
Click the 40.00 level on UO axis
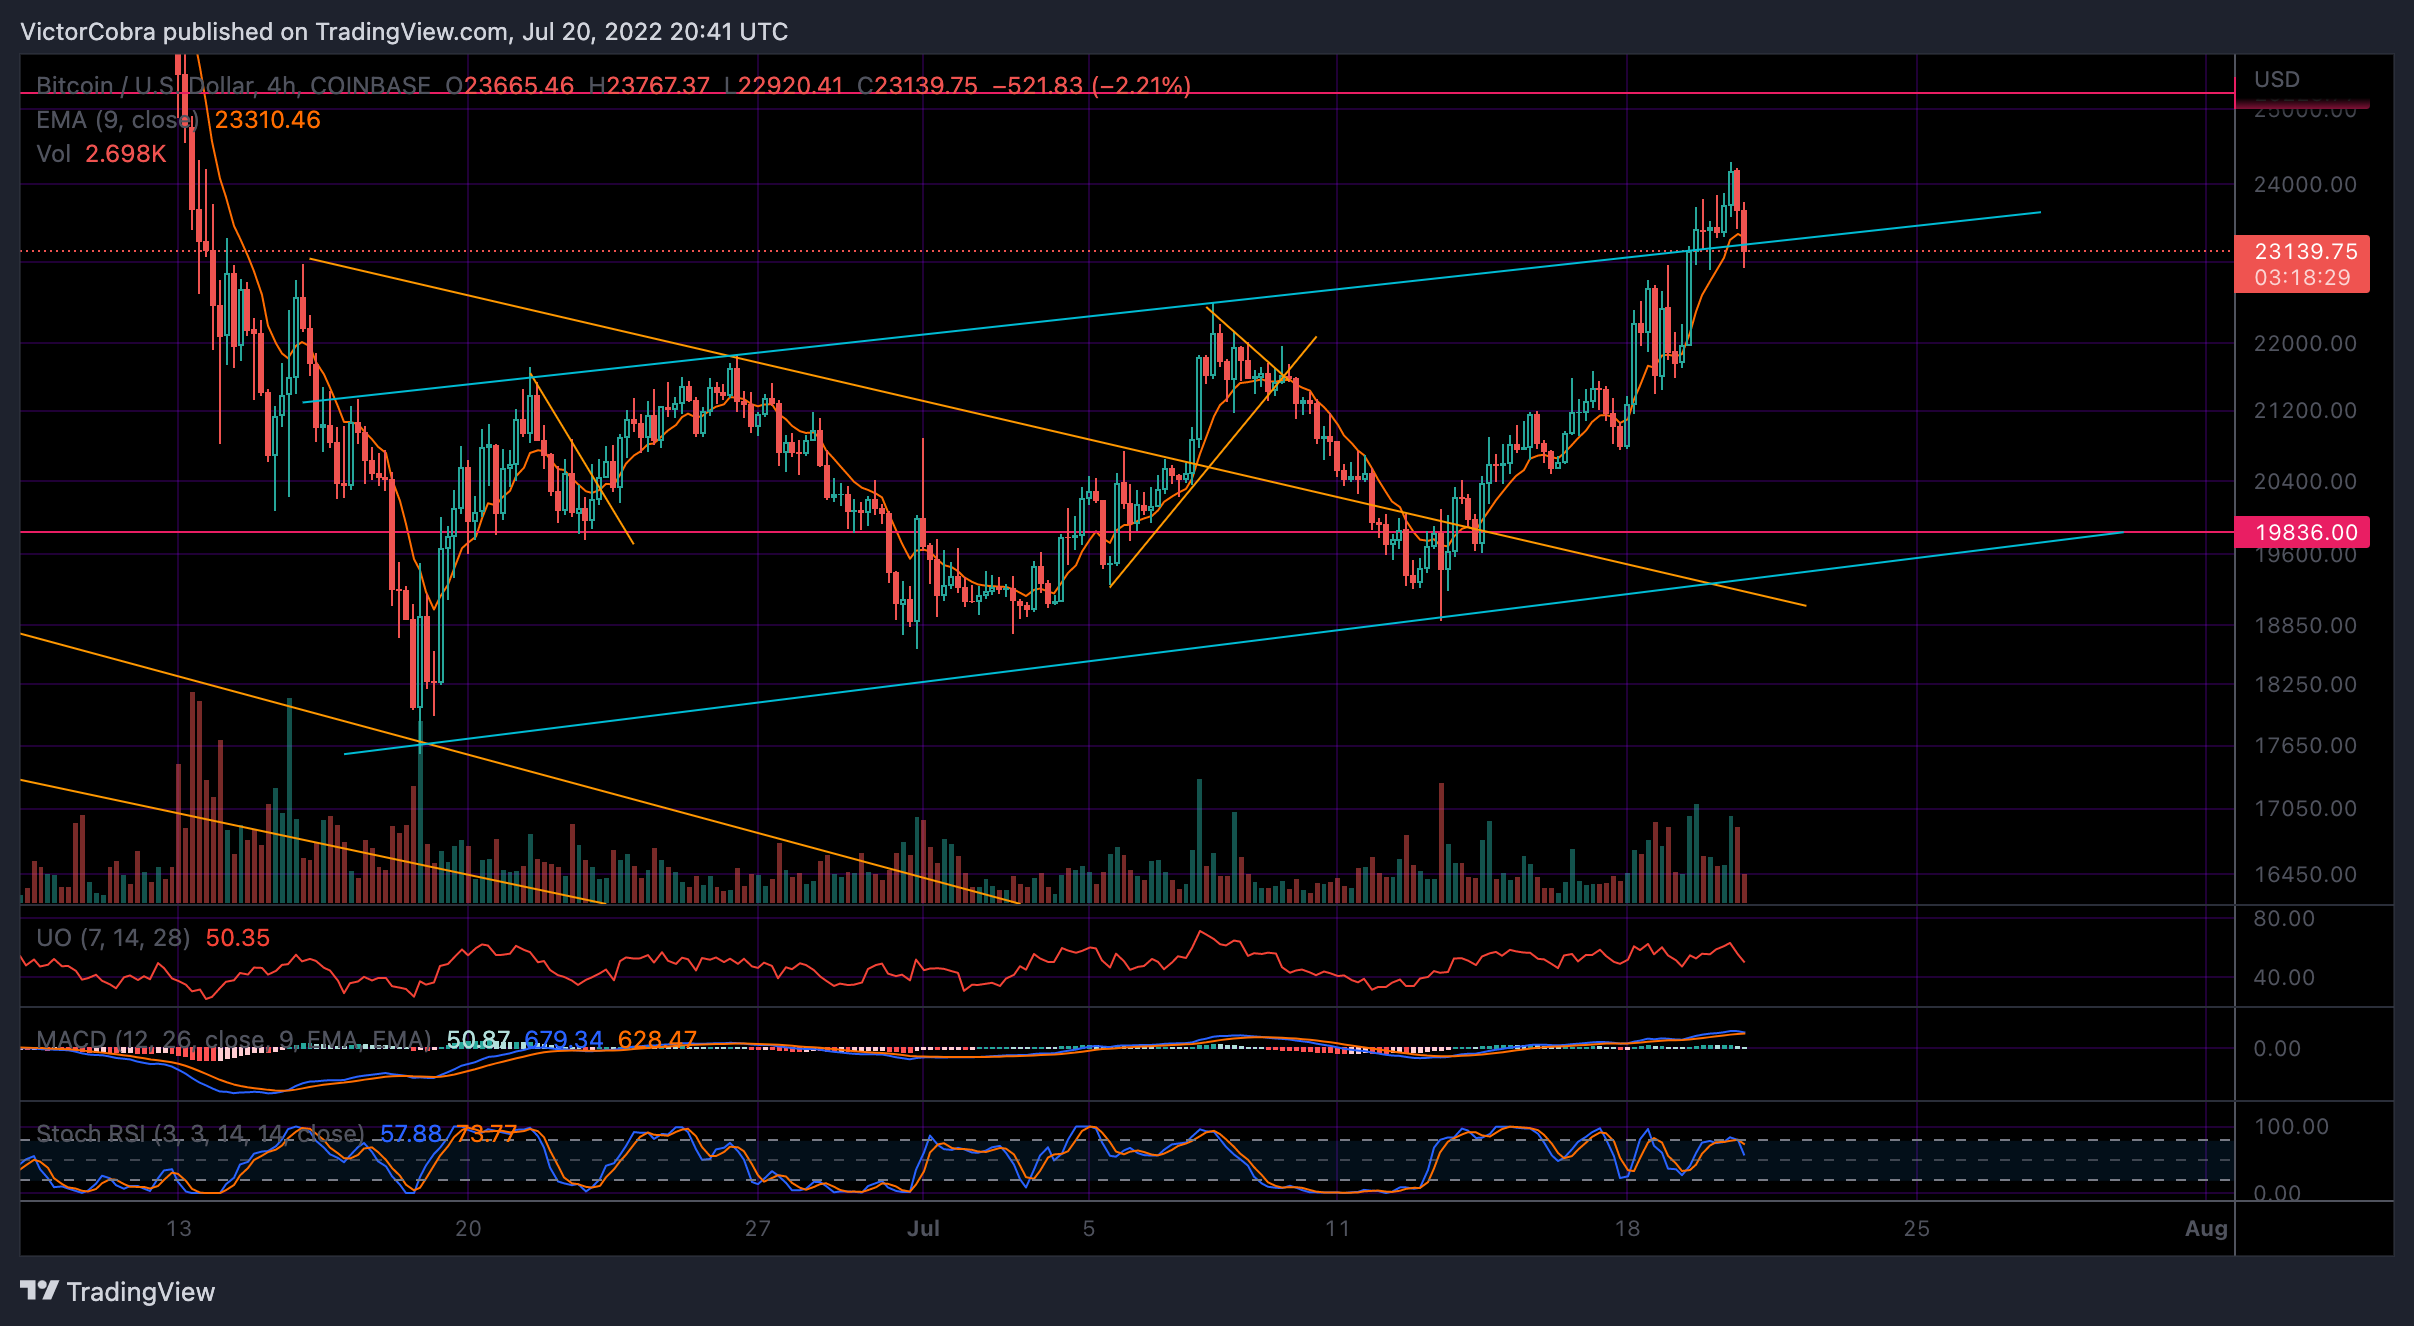(x=2284, y=978)
